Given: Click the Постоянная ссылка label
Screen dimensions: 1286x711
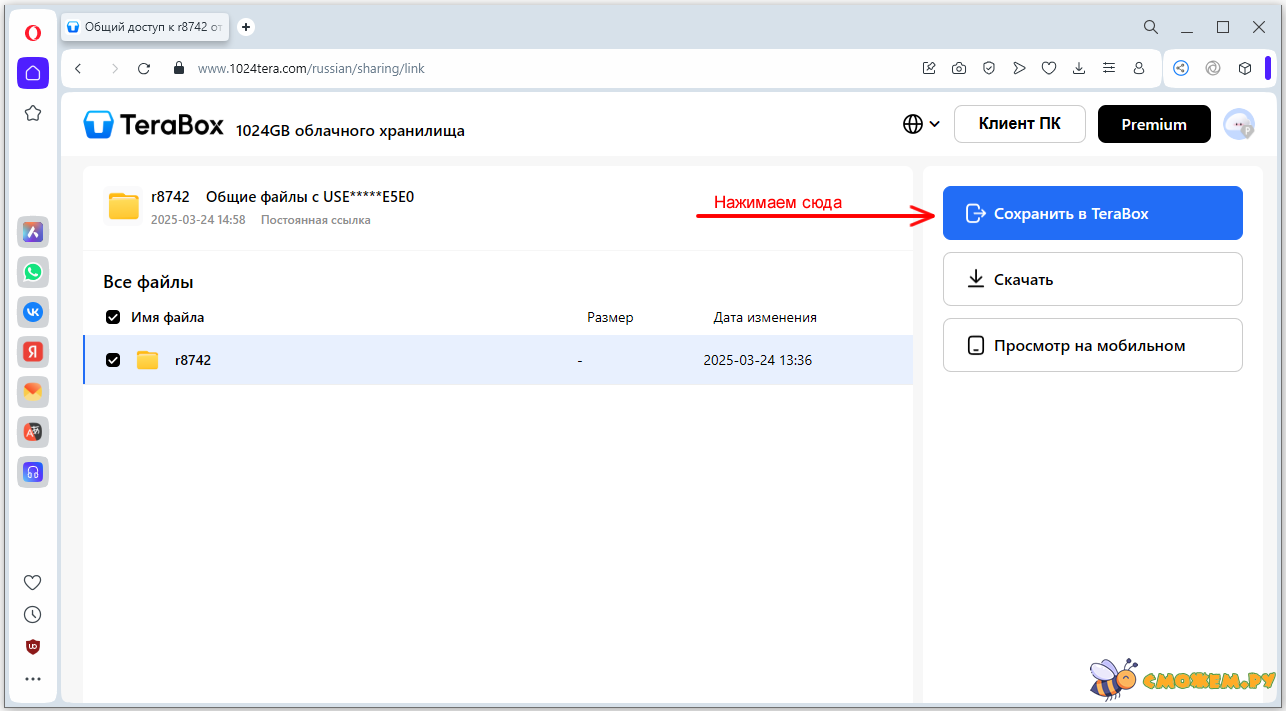Looking at the screenshot, I should point(316,220).
